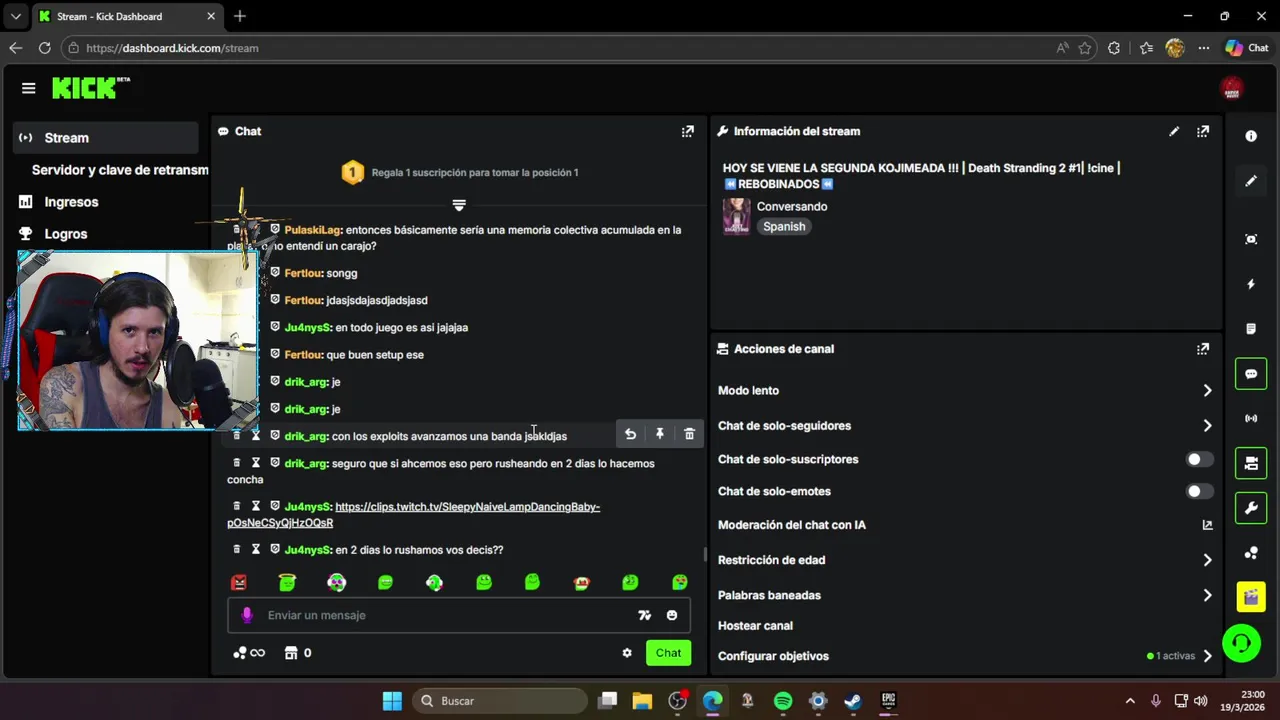Toggle the camera panel icon in right sidebar

point(1251,463)
